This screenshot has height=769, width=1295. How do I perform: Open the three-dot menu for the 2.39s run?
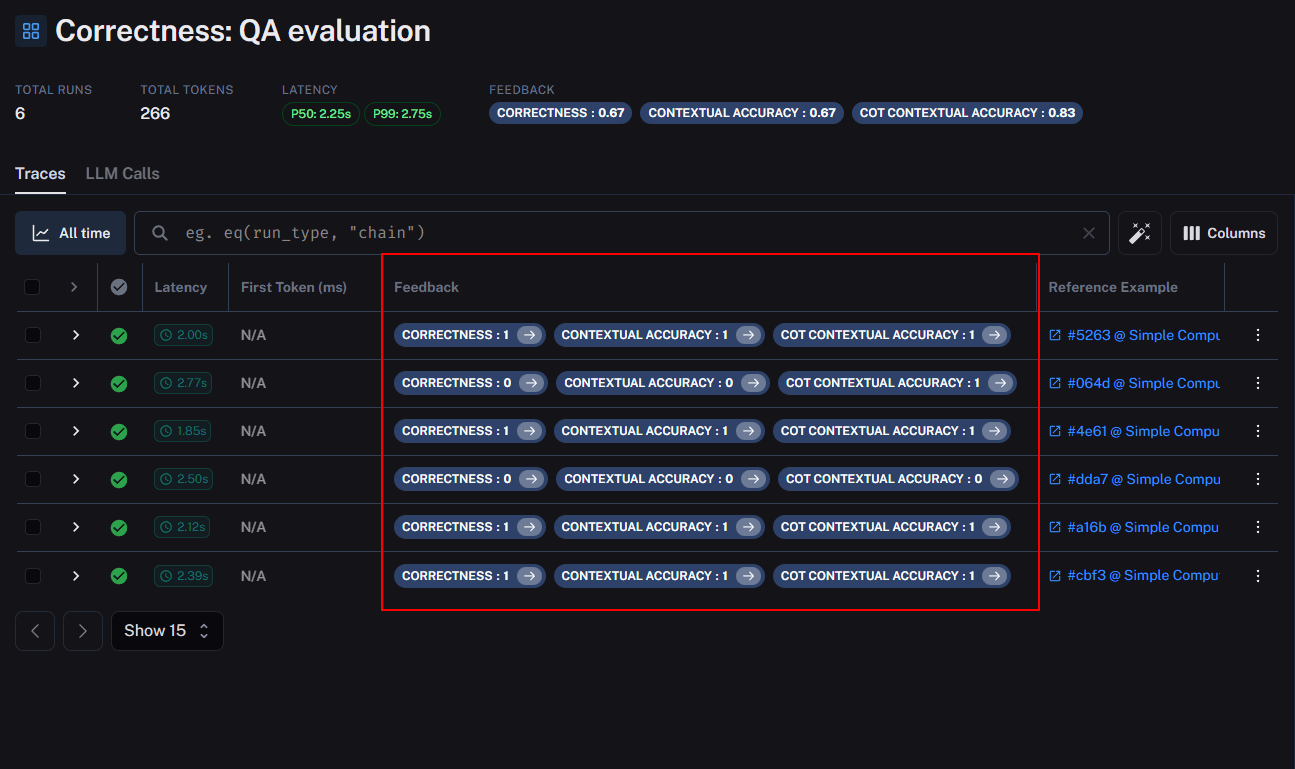[1258, 576]
